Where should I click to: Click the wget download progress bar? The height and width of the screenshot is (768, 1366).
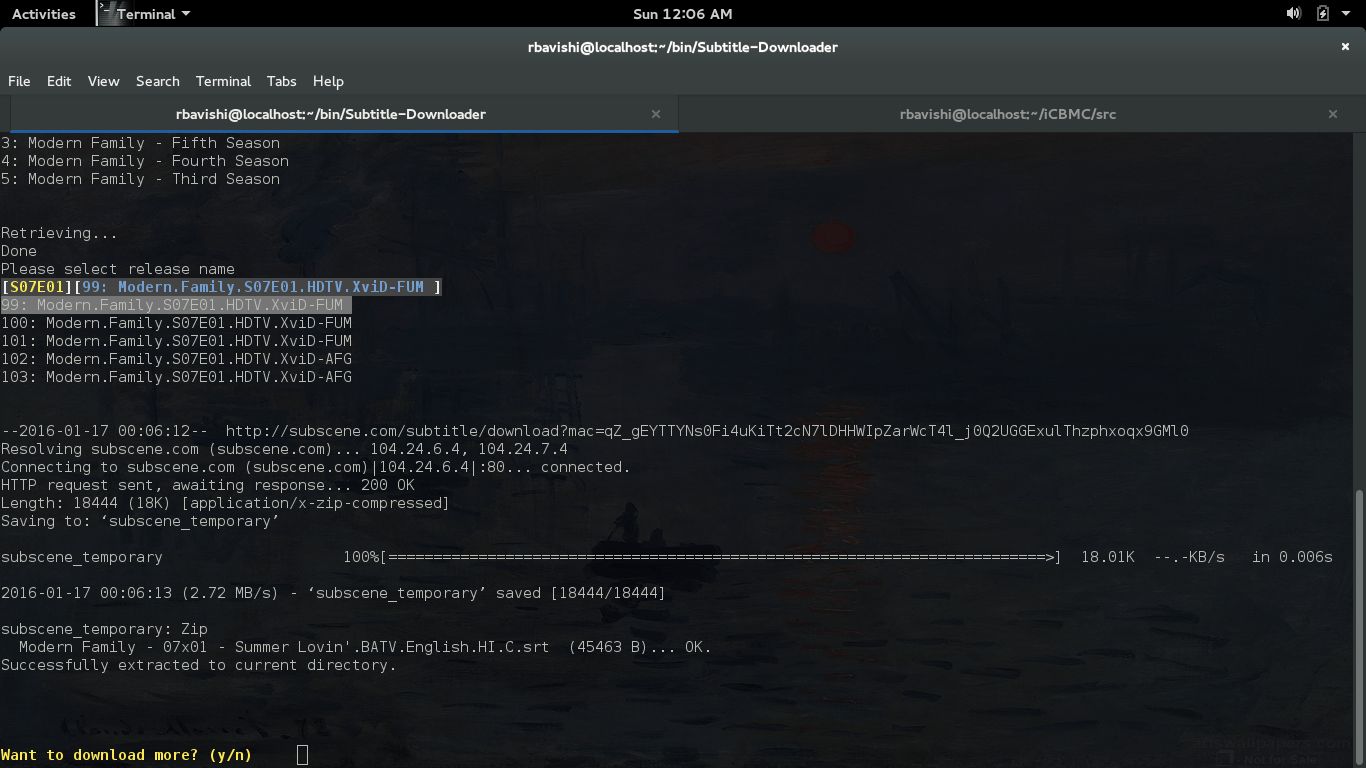[x=720, y=557]
